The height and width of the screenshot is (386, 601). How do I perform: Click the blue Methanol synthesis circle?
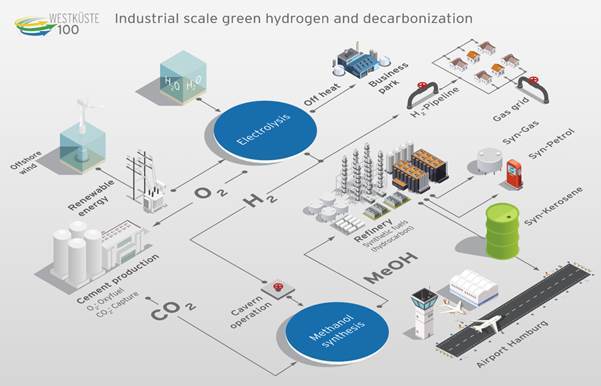coord(338,332)
